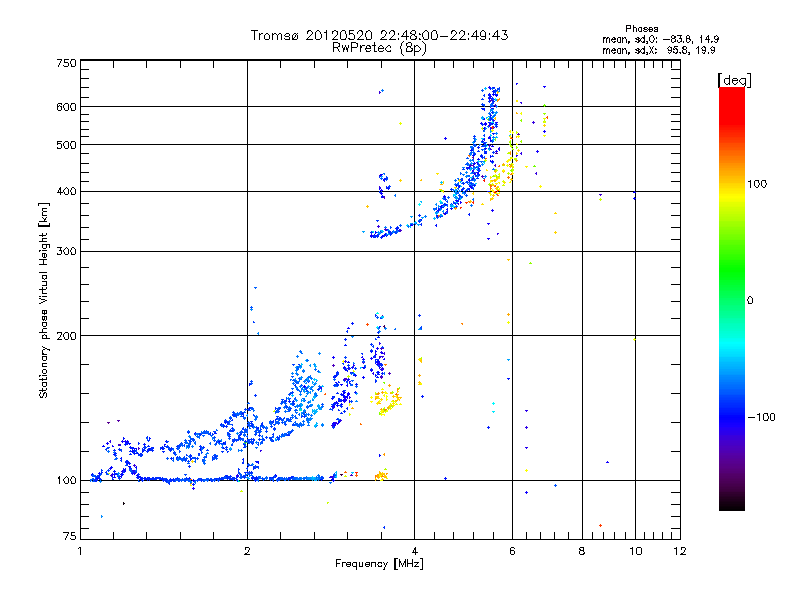Click the y-axis label '75'
This screenshot has height=600, width=800.
point(69,536)
